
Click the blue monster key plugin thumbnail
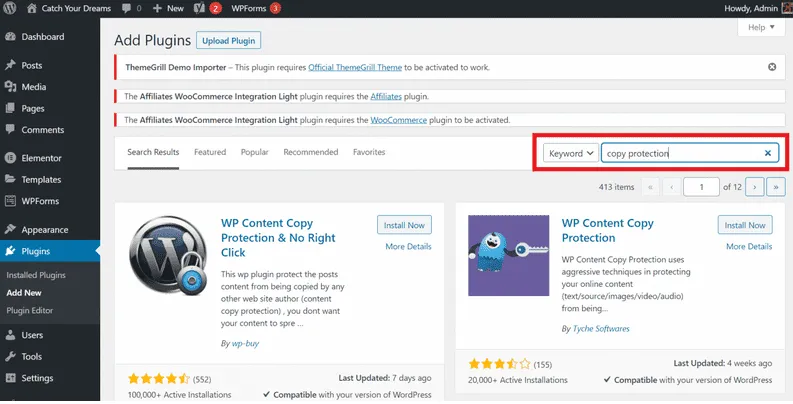(508, 255)
